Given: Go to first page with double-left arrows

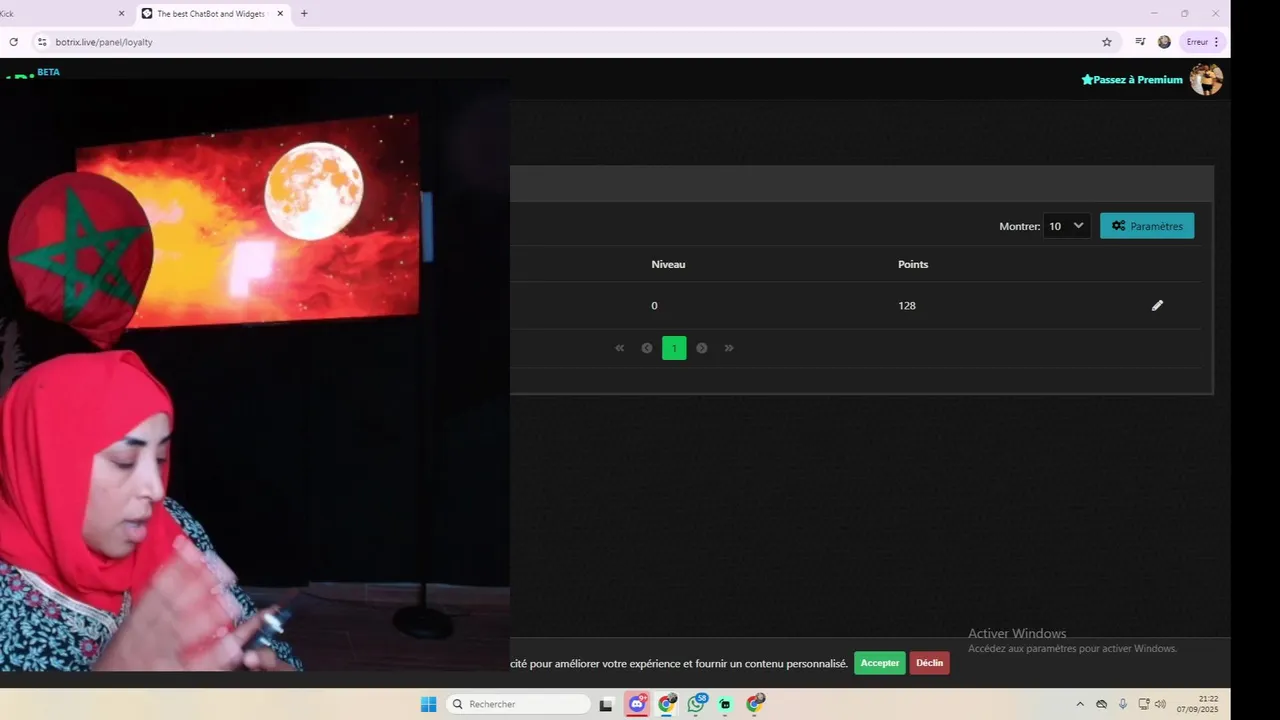Looking at the screenshot, I should tap(620, 348).
